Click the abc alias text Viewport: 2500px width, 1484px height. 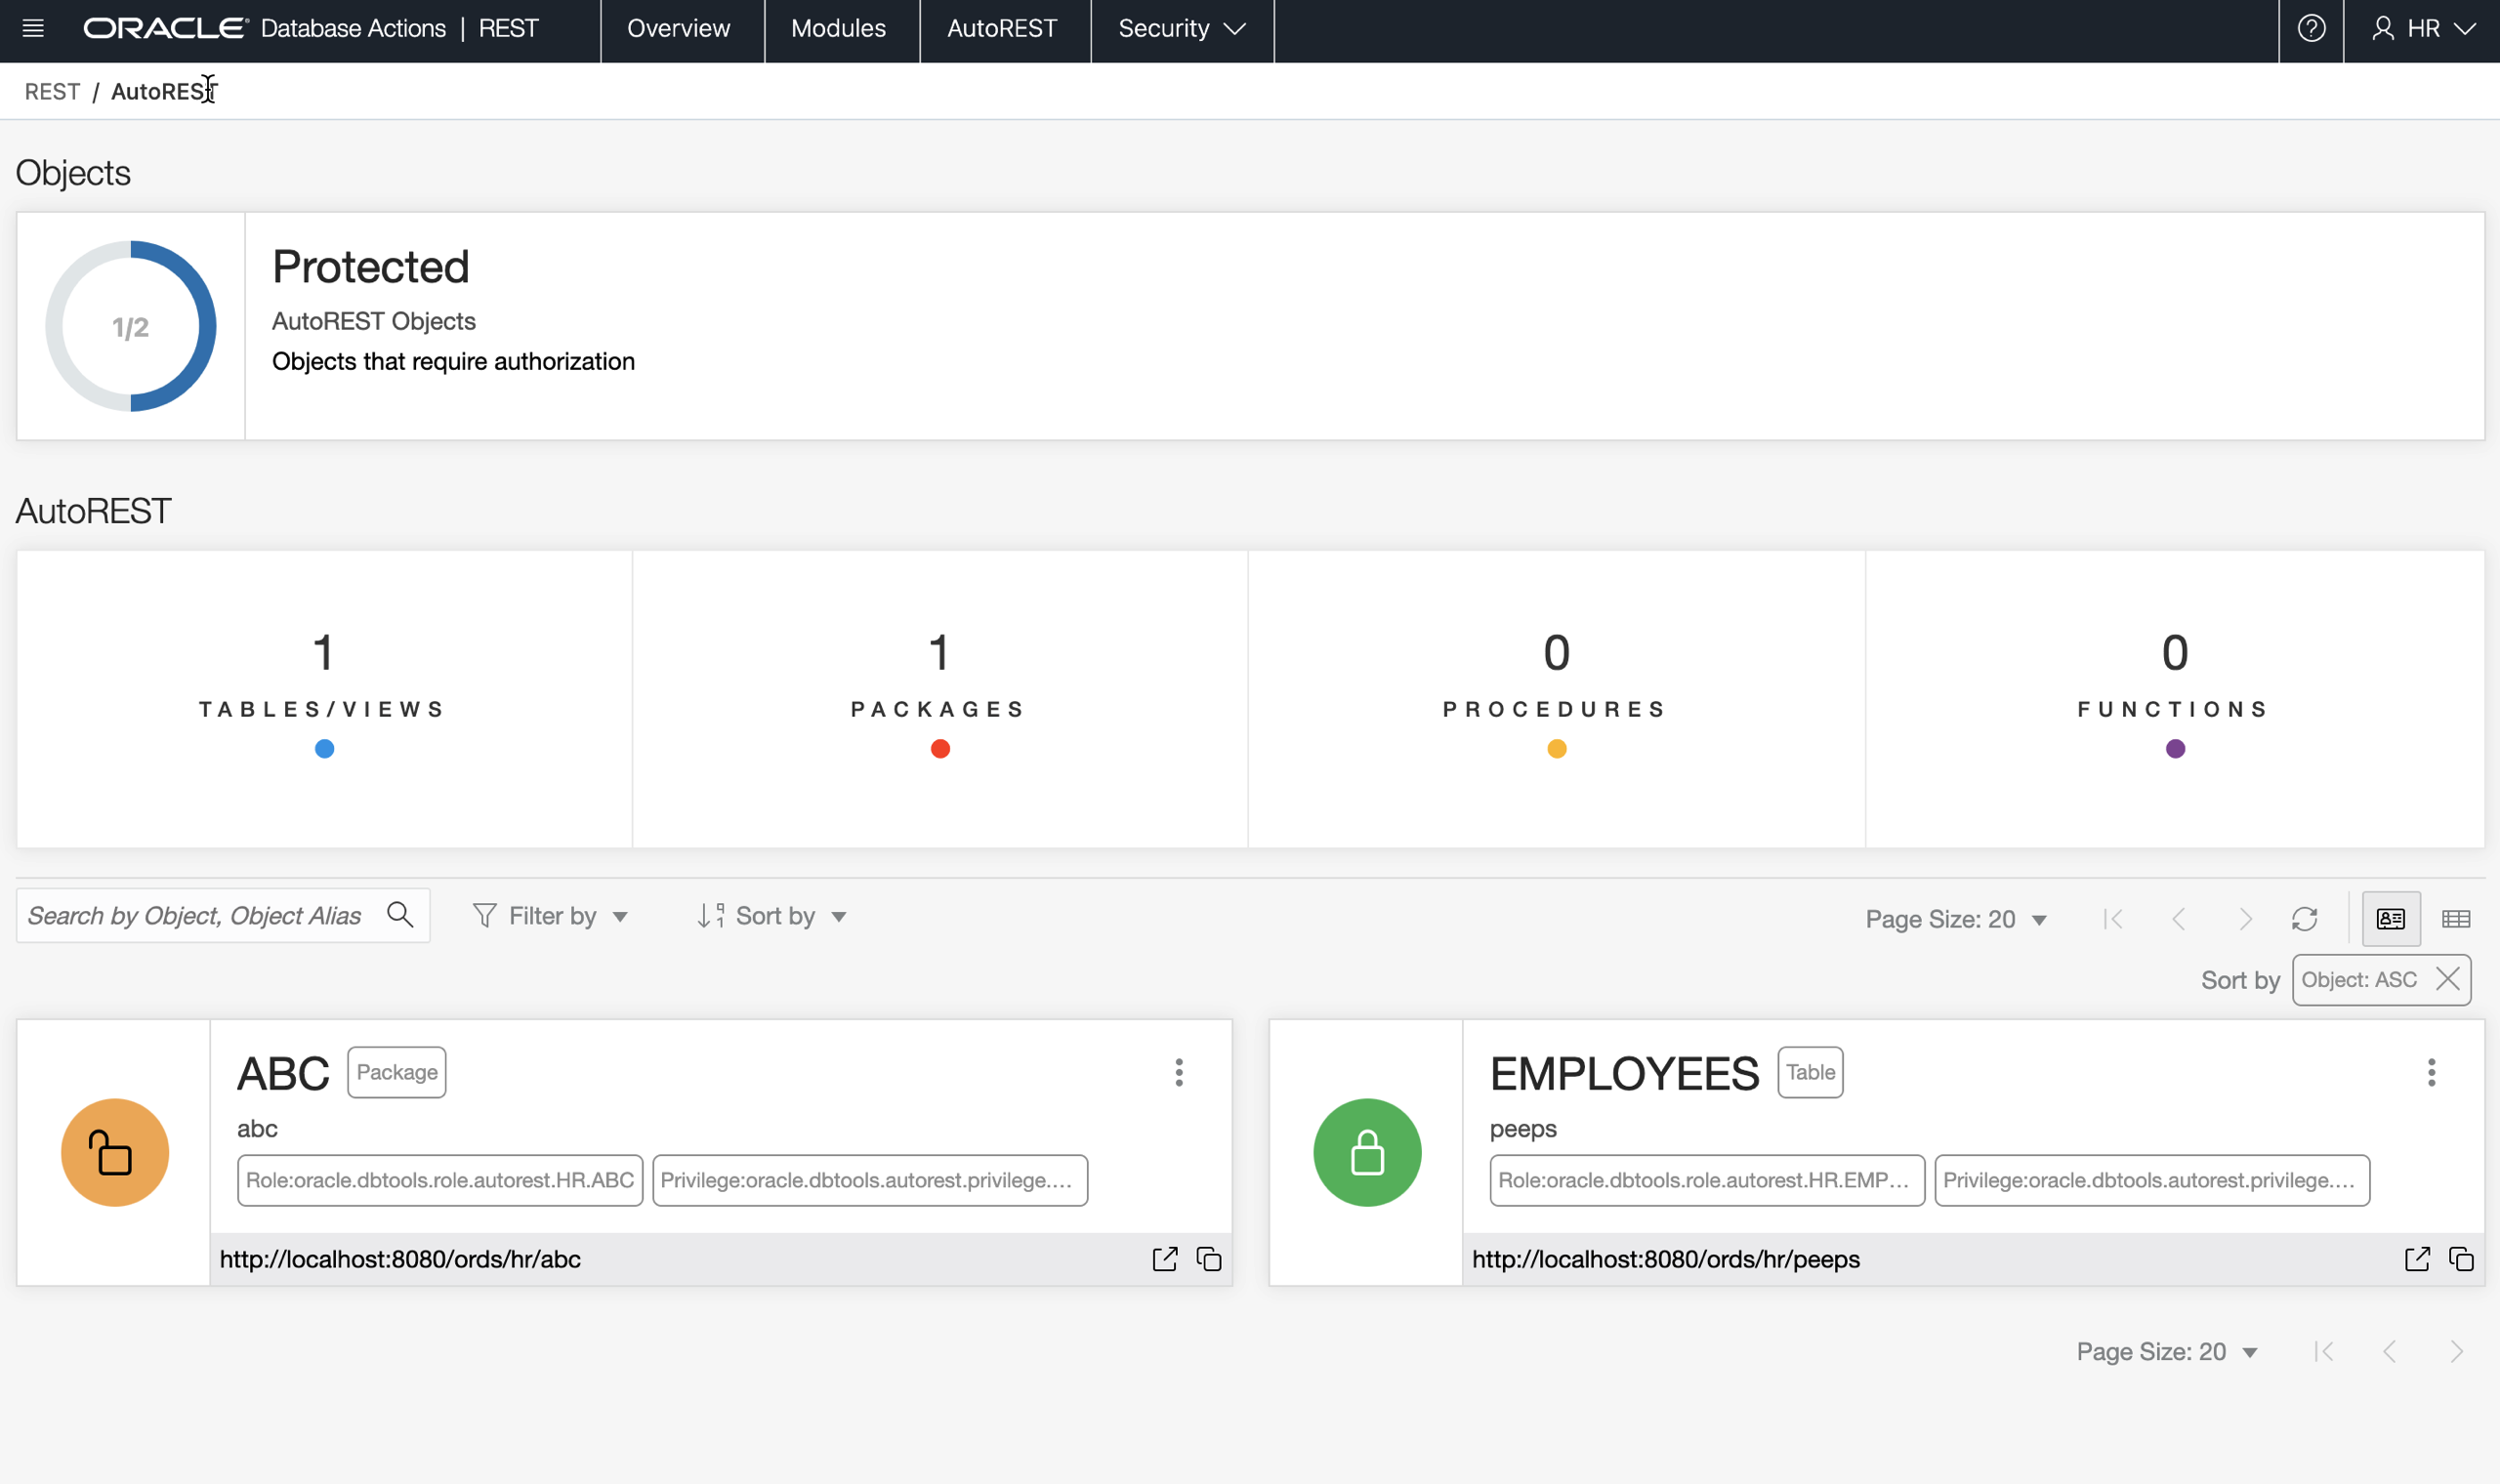pyautogui.click(x=257, y=1129)
